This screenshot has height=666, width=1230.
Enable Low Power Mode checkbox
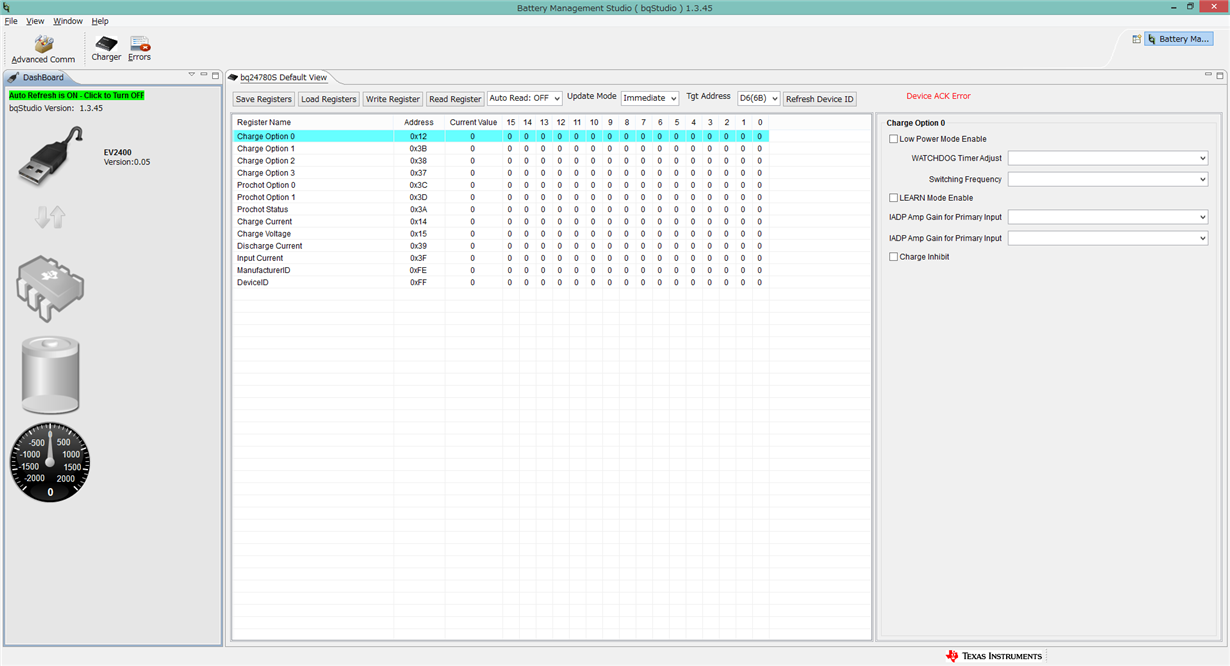[894, 139]
